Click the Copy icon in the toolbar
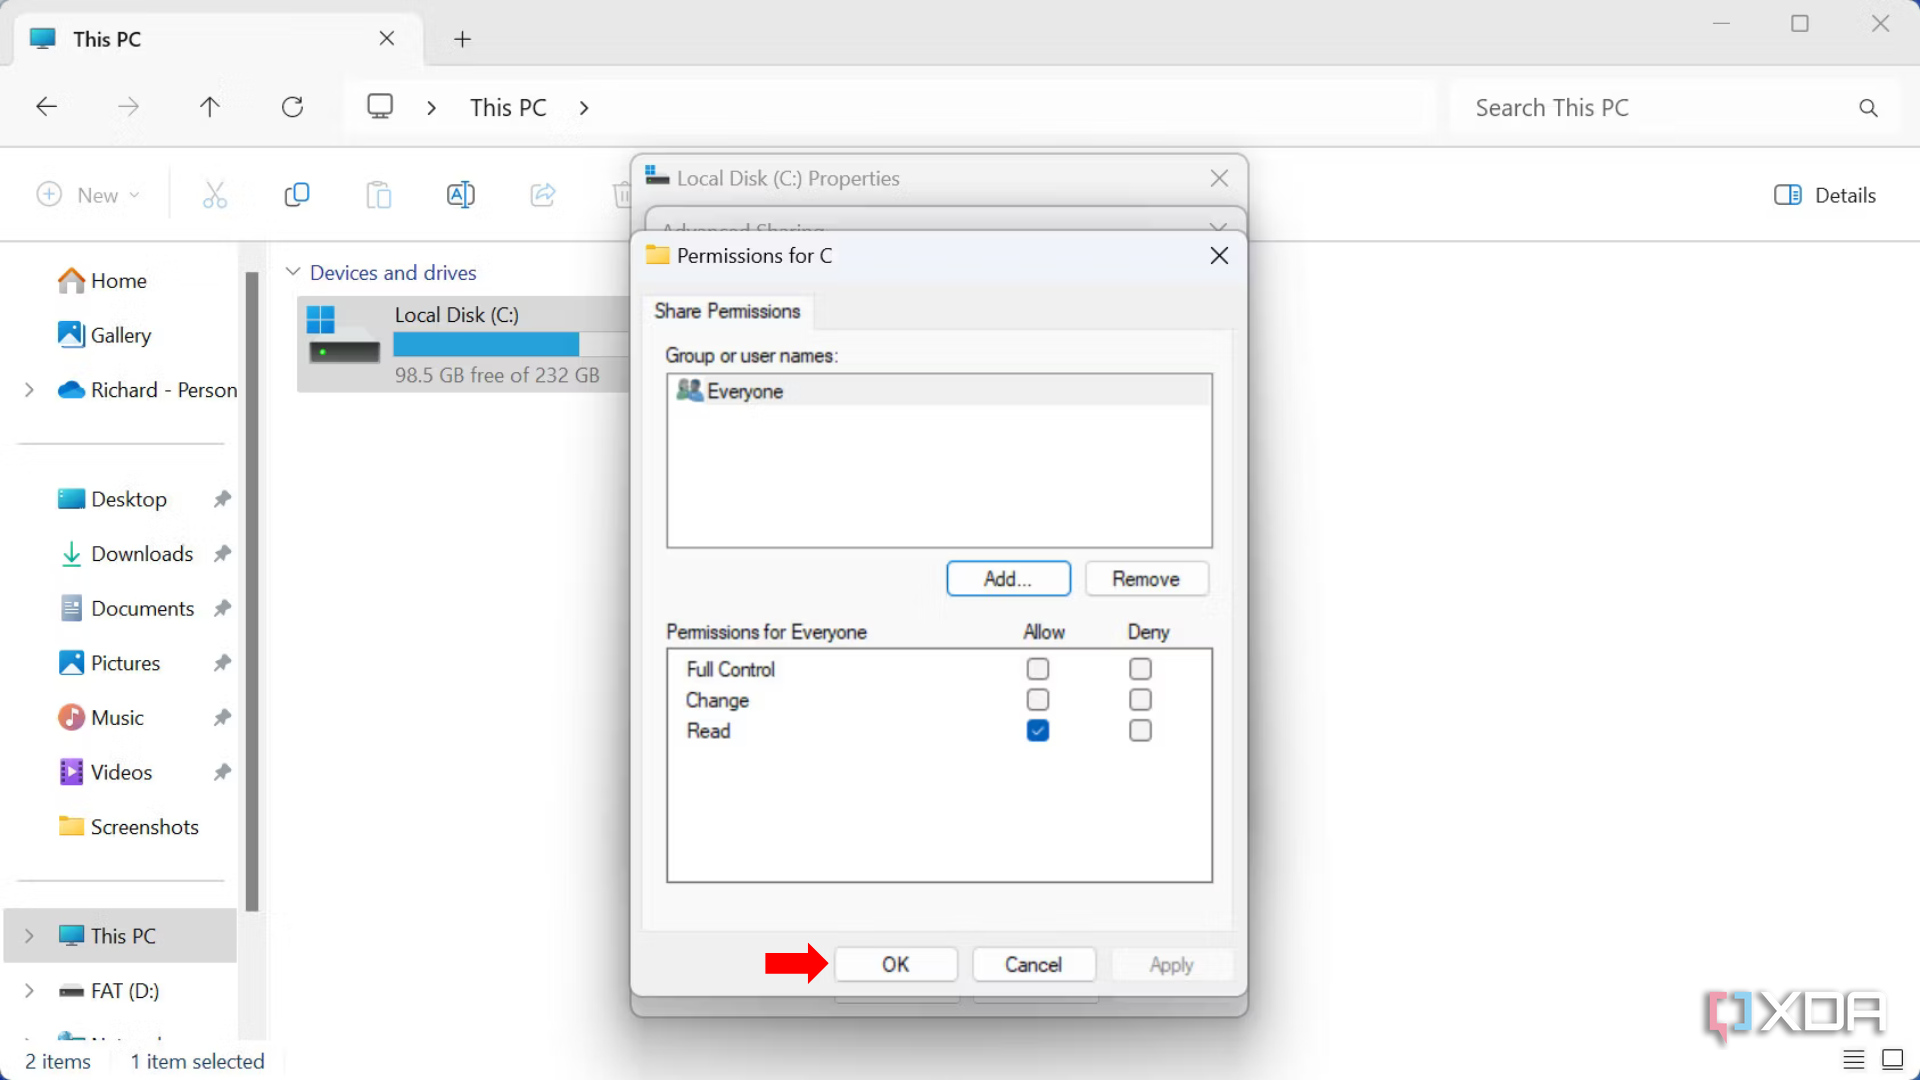 [297, 194]
